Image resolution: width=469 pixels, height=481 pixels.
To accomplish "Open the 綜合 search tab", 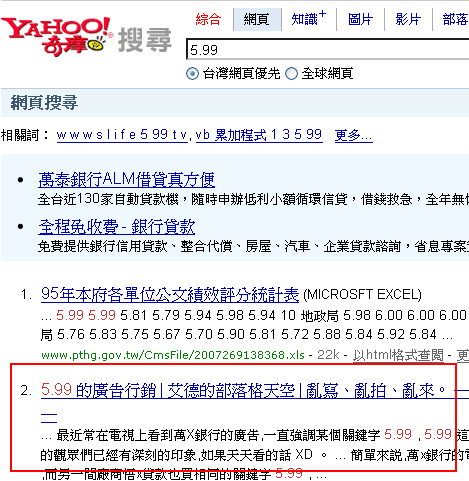I will pyautogui.click(x=208, y=19).
